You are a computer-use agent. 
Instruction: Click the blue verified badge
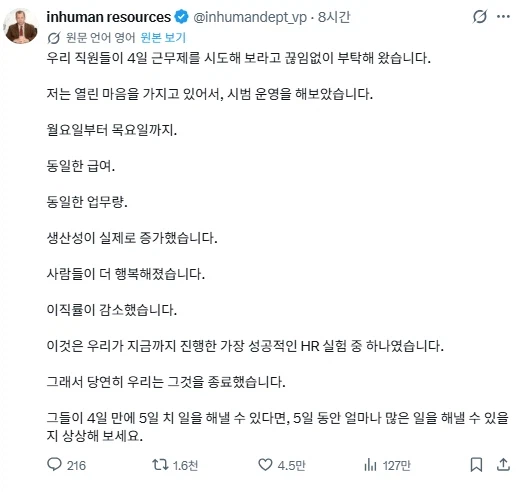(182, 17)
